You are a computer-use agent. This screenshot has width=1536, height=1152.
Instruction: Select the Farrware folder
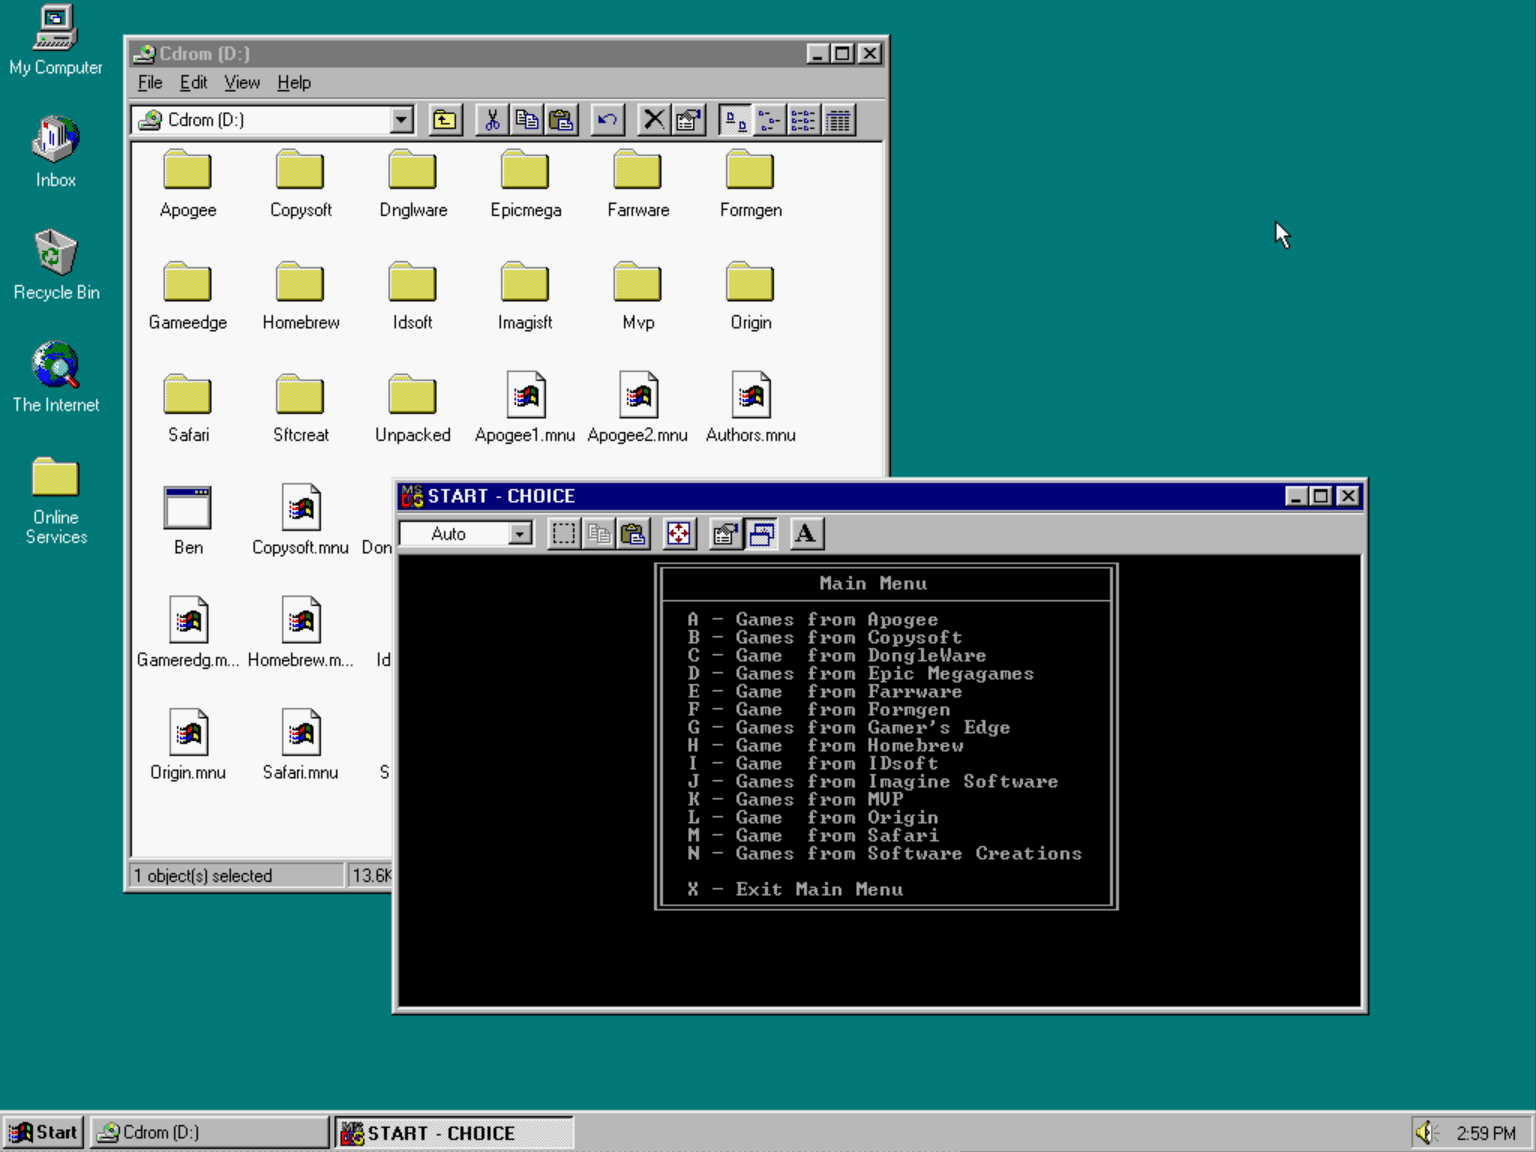pyautogui.click(x=638, y=184)
